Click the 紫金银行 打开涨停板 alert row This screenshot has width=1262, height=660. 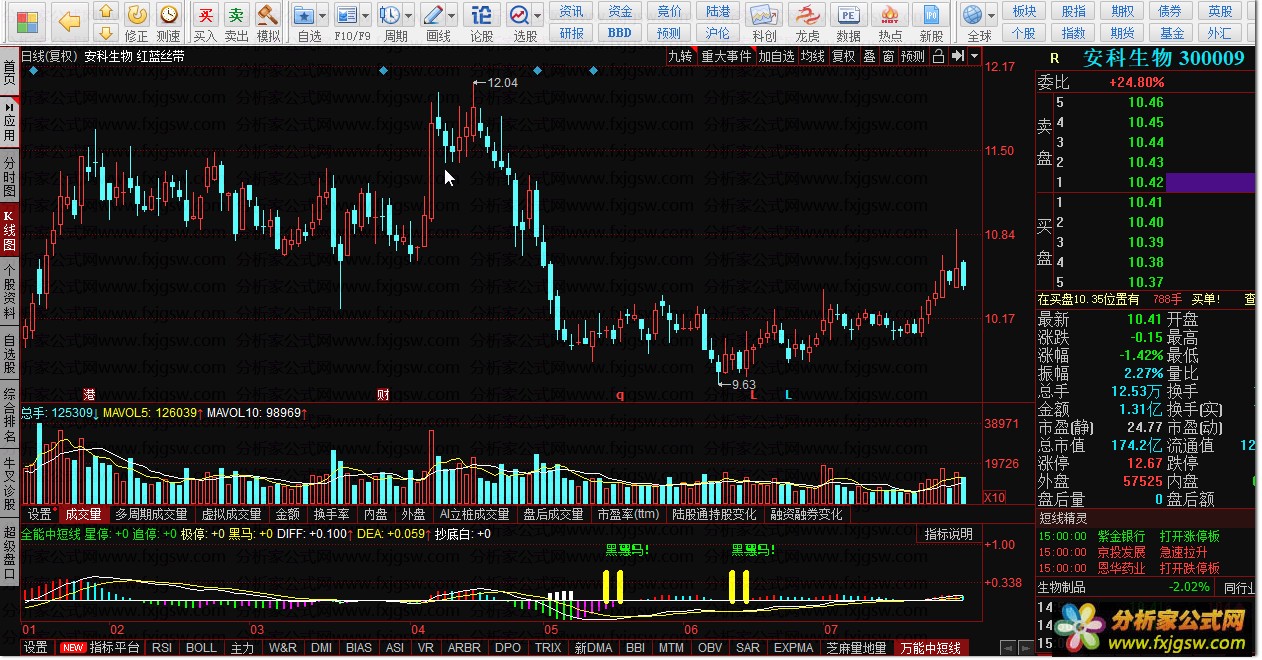pyautogui.click(x=1146, y=537)
